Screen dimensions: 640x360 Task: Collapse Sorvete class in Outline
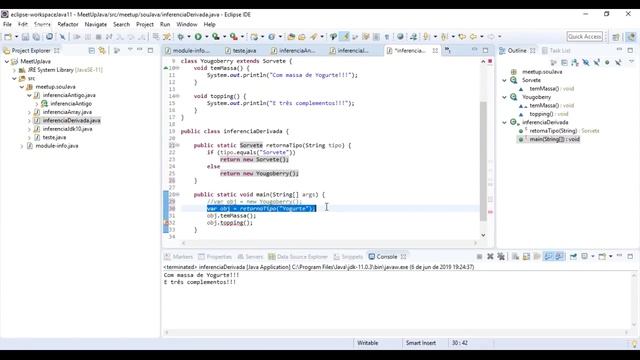[504, 80]
